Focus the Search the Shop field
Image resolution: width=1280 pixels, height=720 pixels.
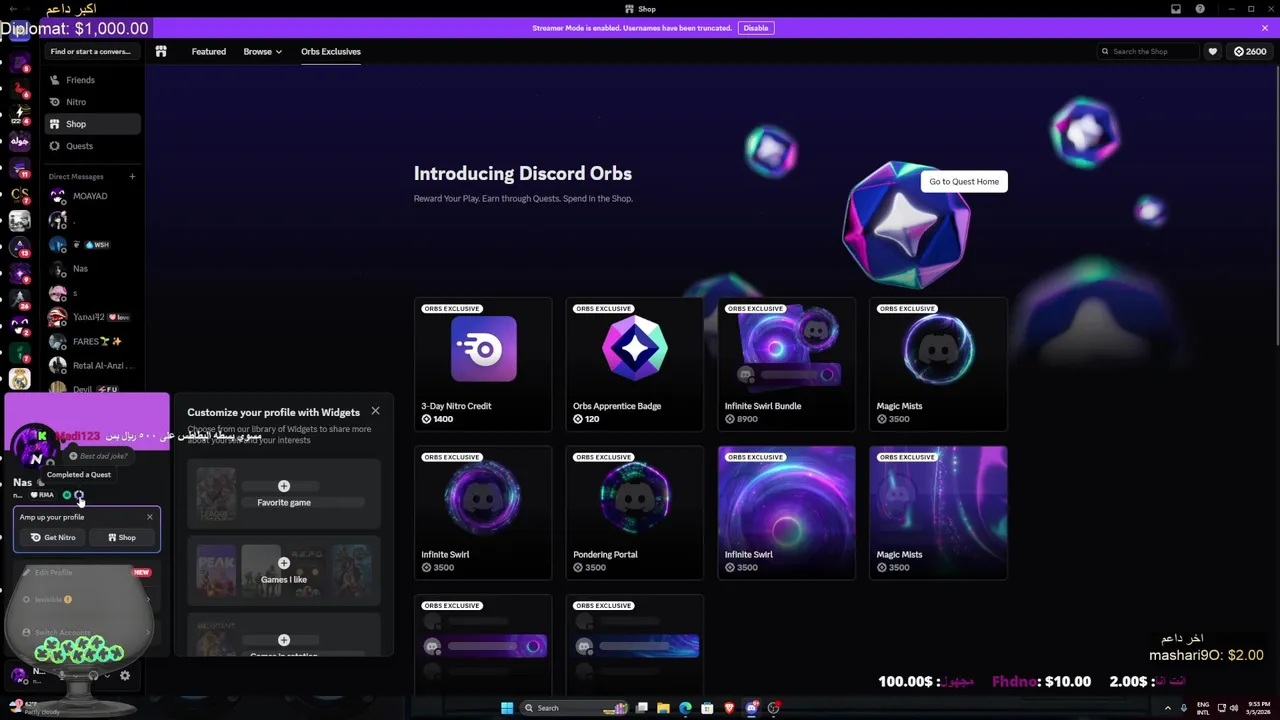click(1147, 51)
